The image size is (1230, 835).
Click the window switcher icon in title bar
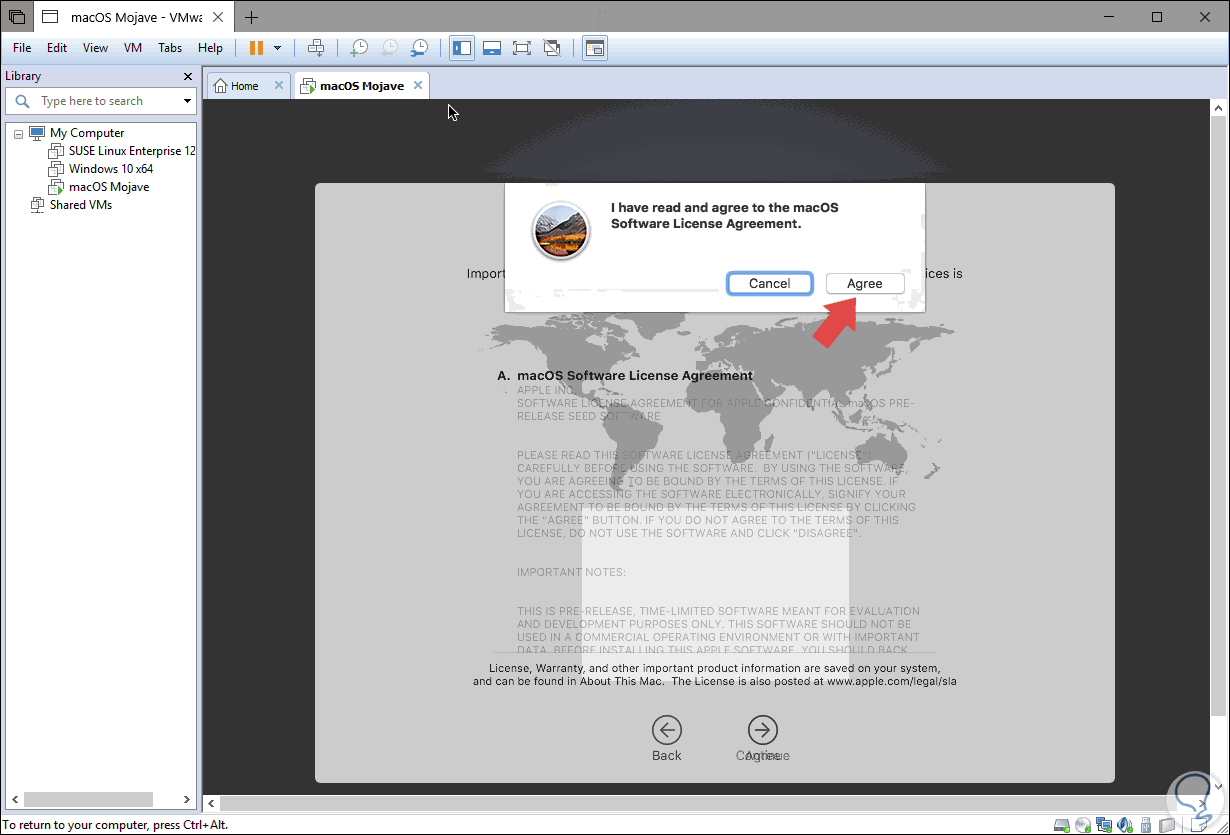(x=17, y=17)
